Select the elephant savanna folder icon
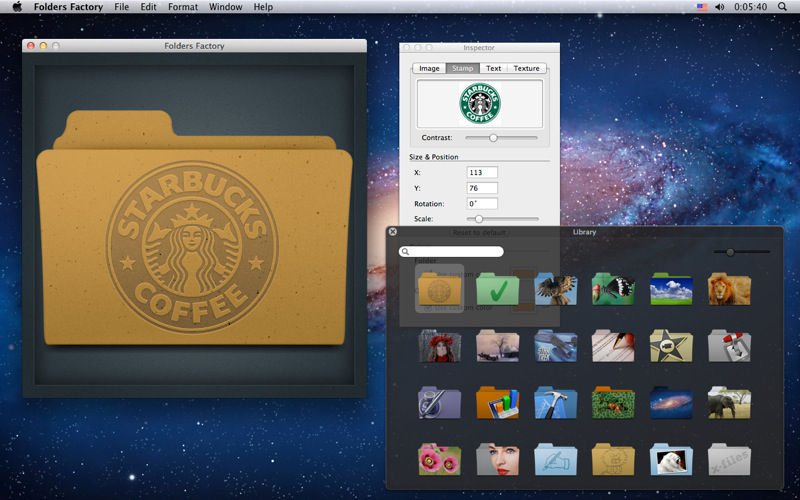The image size is (800, 500). (730, 403)
